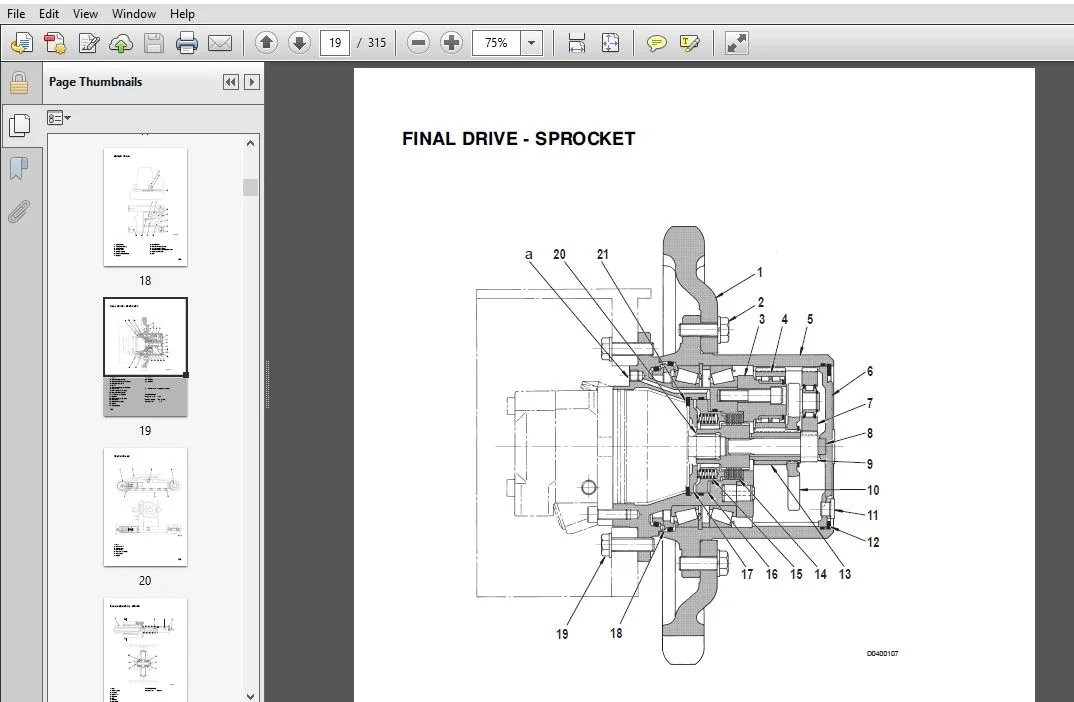Select page 20 thumbnail
Image resolution: width=1074 pixels, height=702 pixels.
tap(145, 507)
